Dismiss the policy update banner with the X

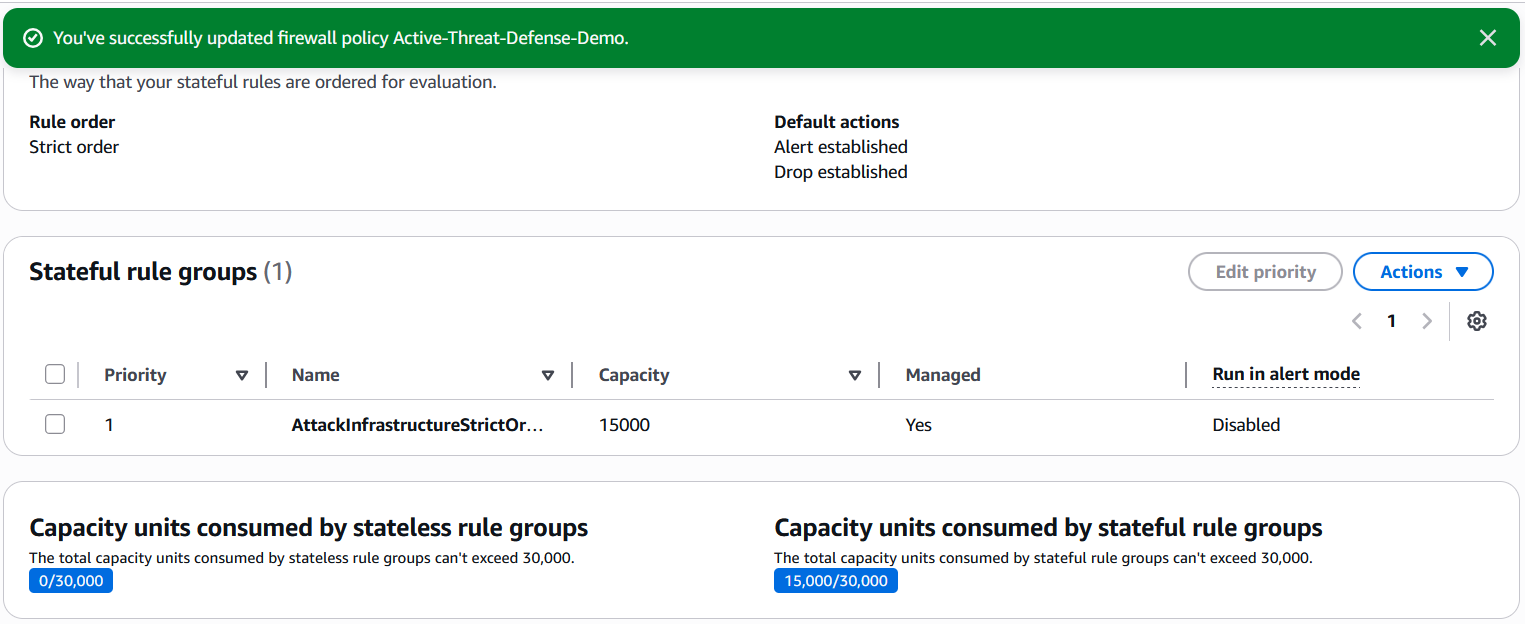(x=1488, y=37)
